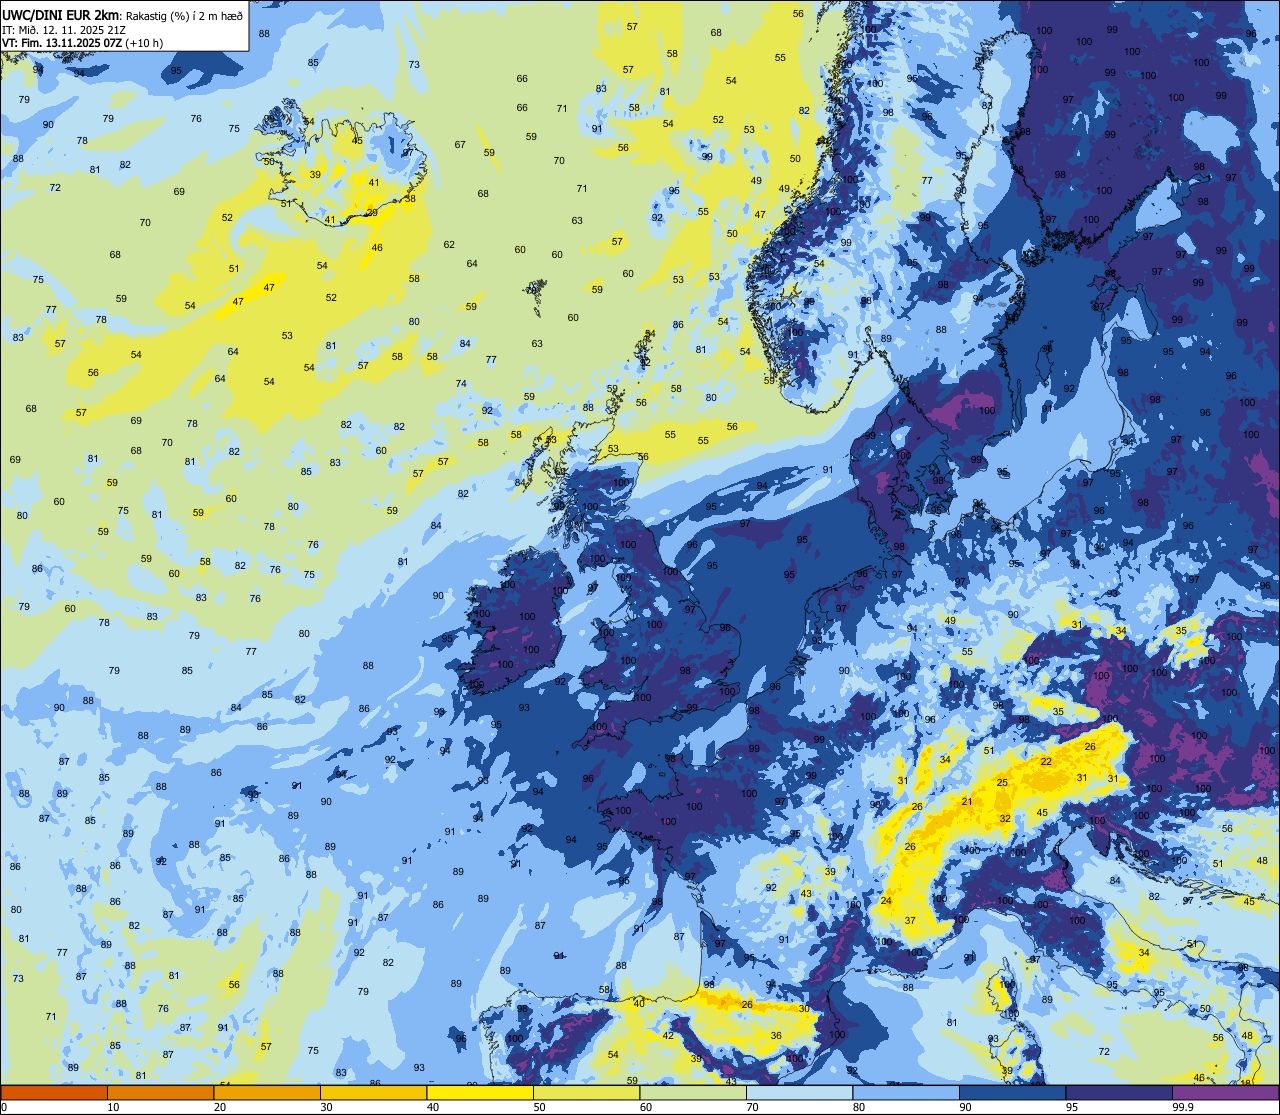Select the purple above-99.9 legend segment
The image size is (1280, 1115).
point(1225,1092)
